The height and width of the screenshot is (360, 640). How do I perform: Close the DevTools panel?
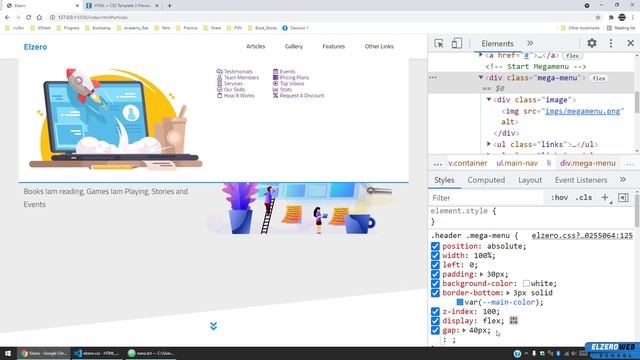pos(630,43)
